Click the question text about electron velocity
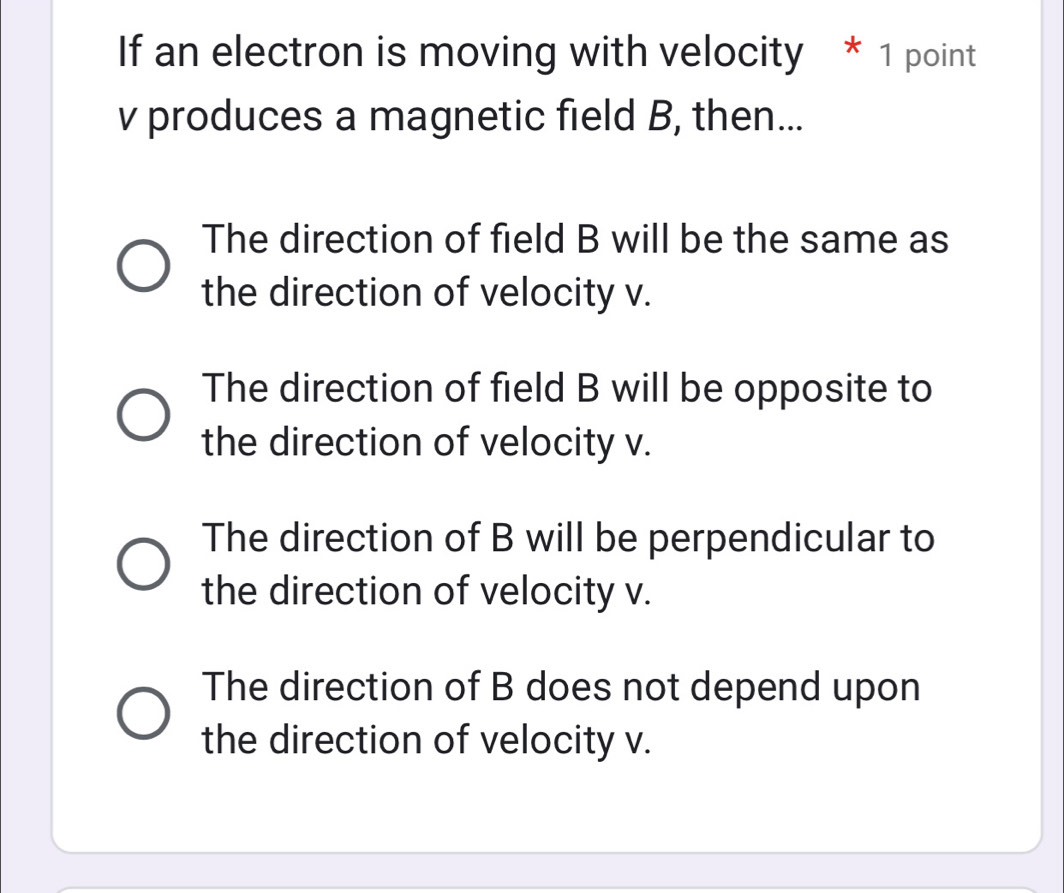Viewport: 1064px width, 893px height. [x=460, y=53]
